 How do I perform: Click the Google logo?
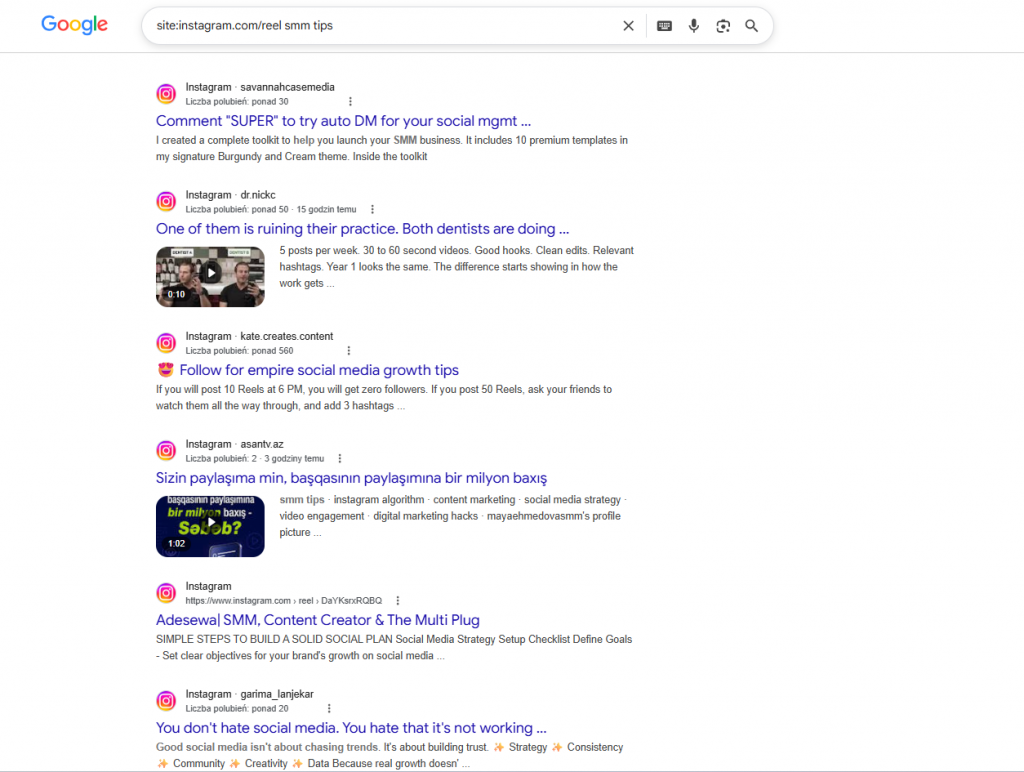[74, 25]
